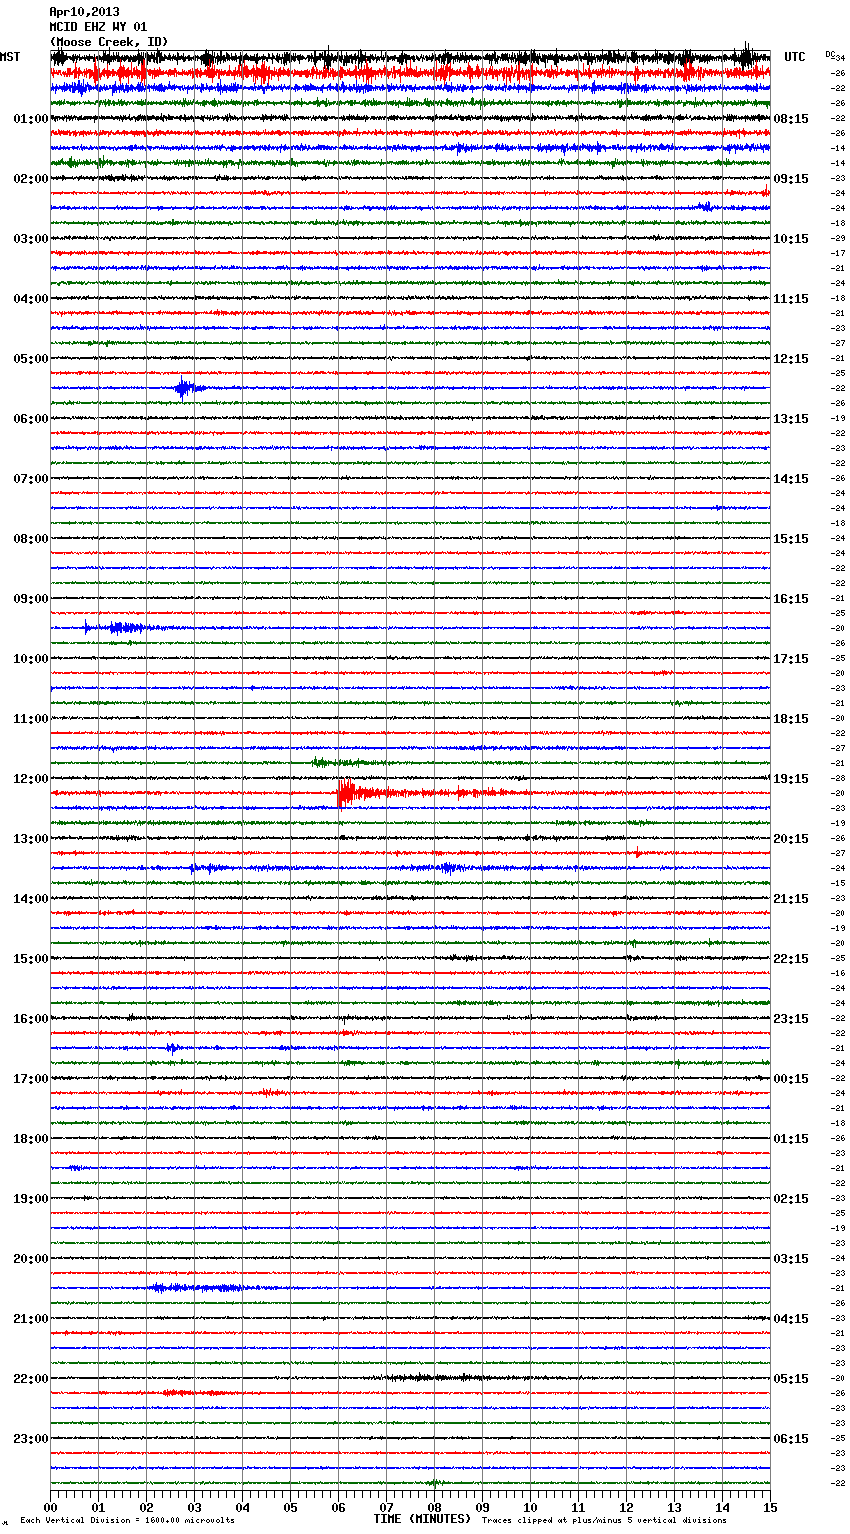Select the station code "MCID EHZ WY 01"
This screenshot has width=850, height=1534.
(98, 27)
